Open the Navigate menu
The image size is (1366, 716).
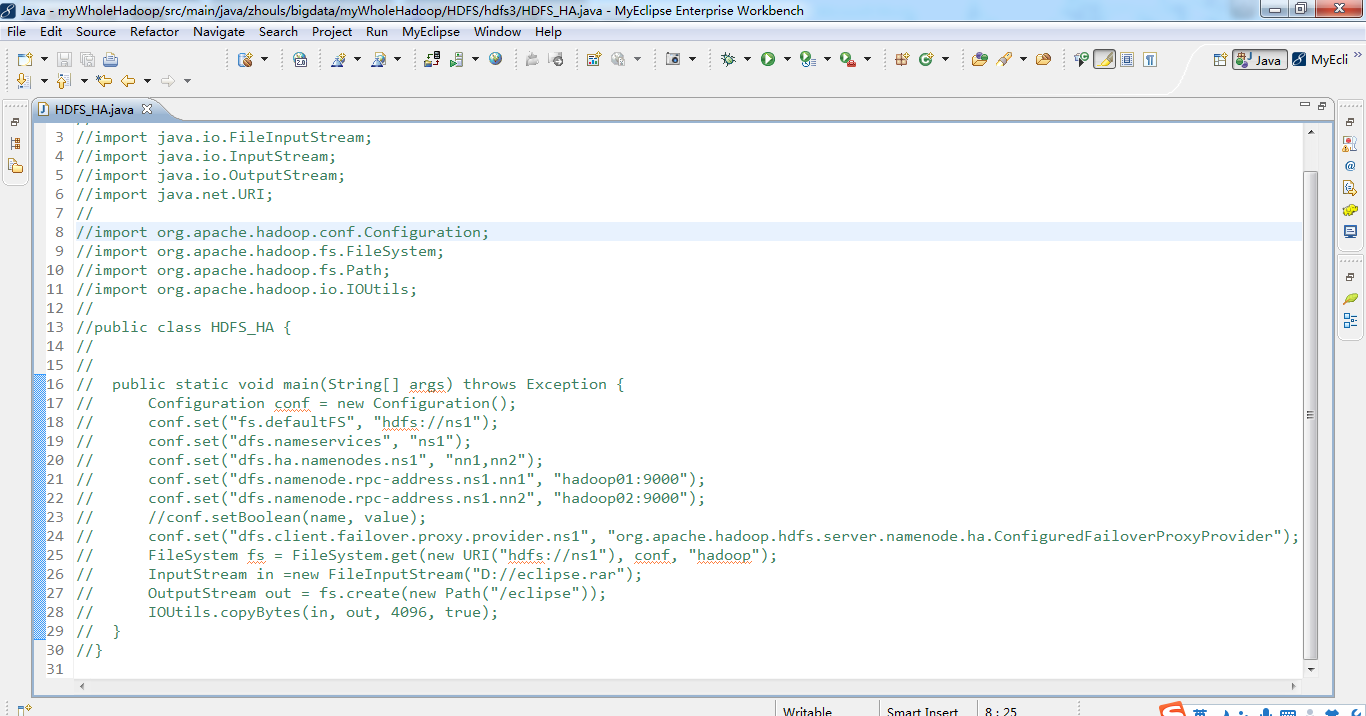pos(219,31)
